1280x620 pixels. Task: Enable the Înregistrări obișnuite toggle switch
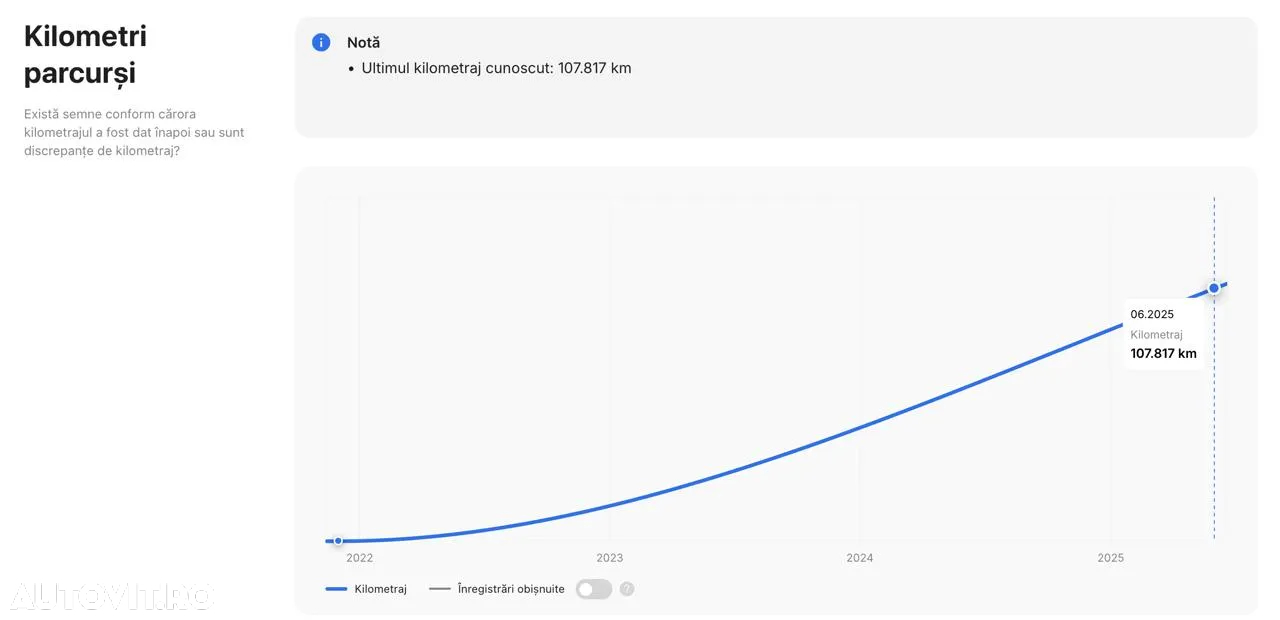[x=593, y=589]
